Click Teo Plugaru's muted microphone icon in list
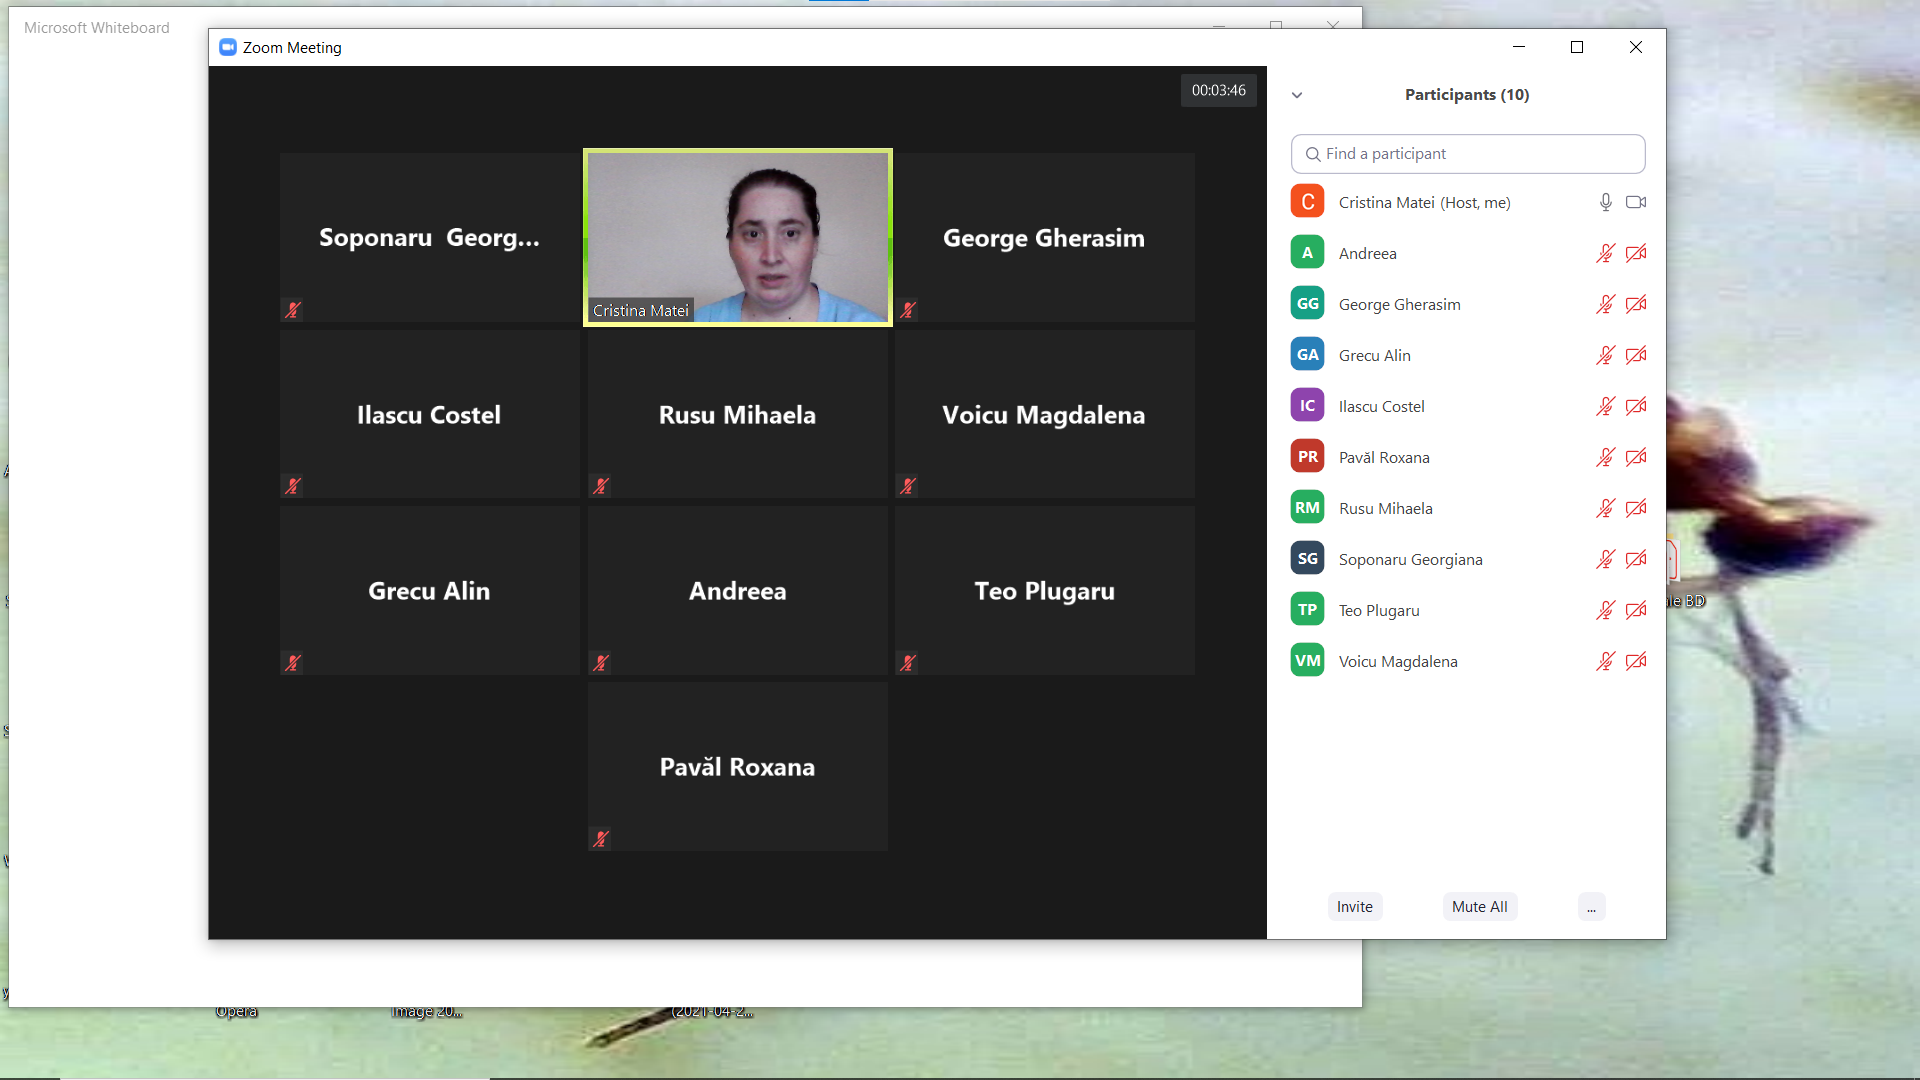1920x1080 pixels. [1605, 610]
